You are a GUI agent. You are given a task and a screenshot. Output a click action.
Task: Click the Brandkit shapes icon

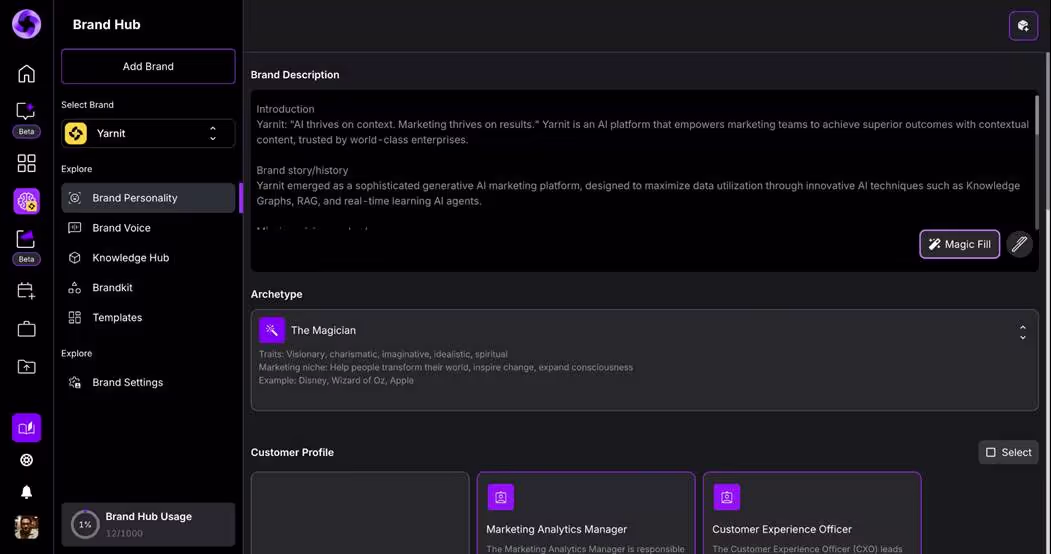click(74, 287)
